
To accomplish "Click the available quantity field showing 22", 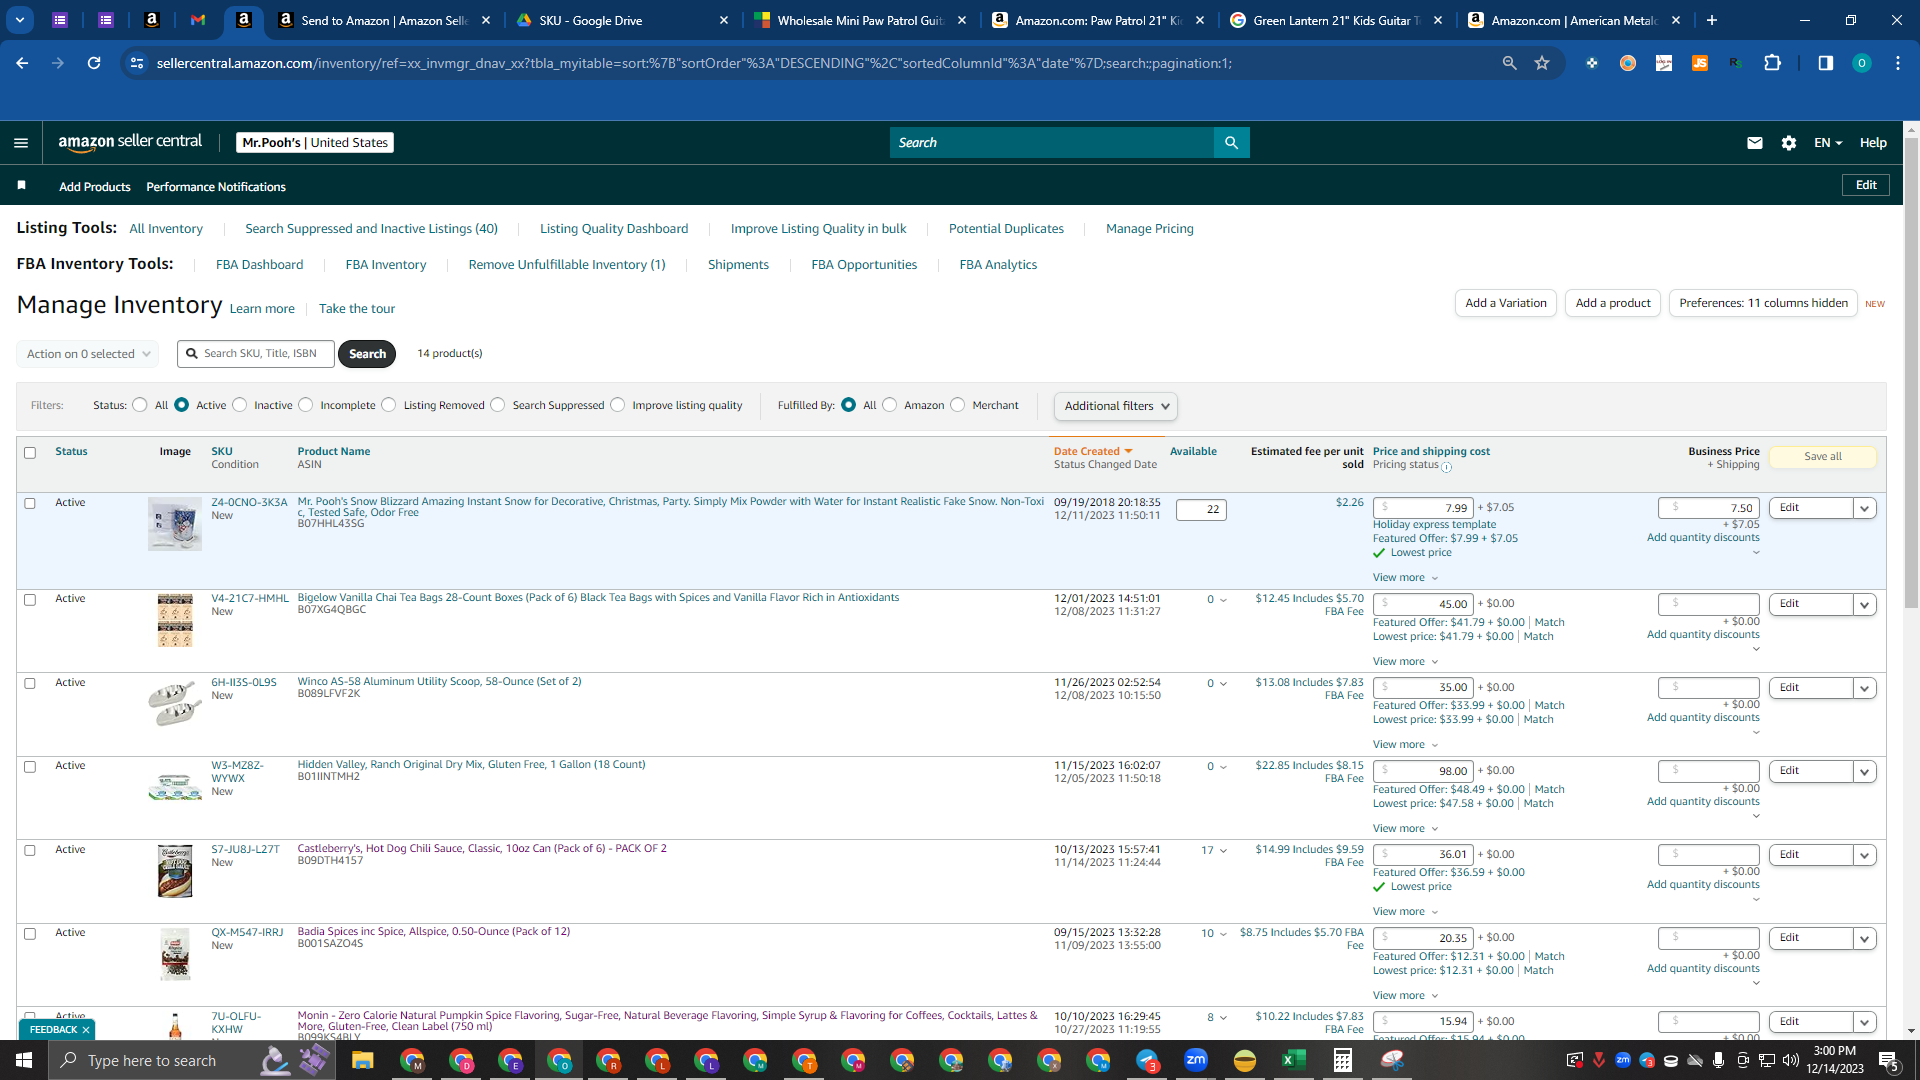I will pos(1201,510).
